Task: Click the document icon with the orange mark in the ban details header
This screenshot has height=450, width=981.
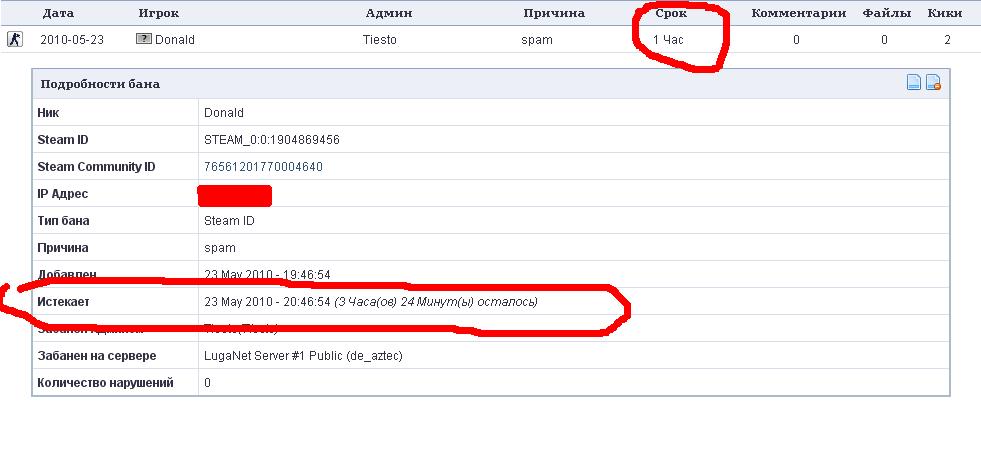Action: [x=933, y=83]
